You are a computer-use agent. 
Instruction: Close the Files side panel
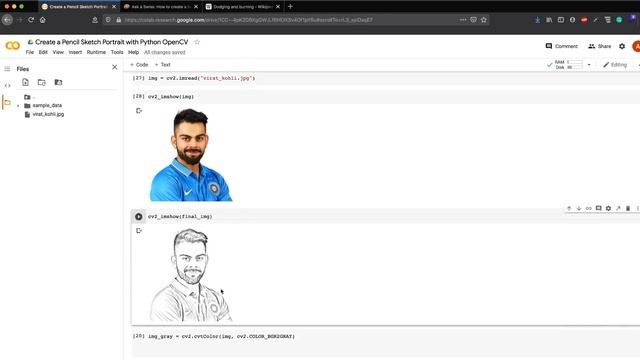[x=115, y=67]
